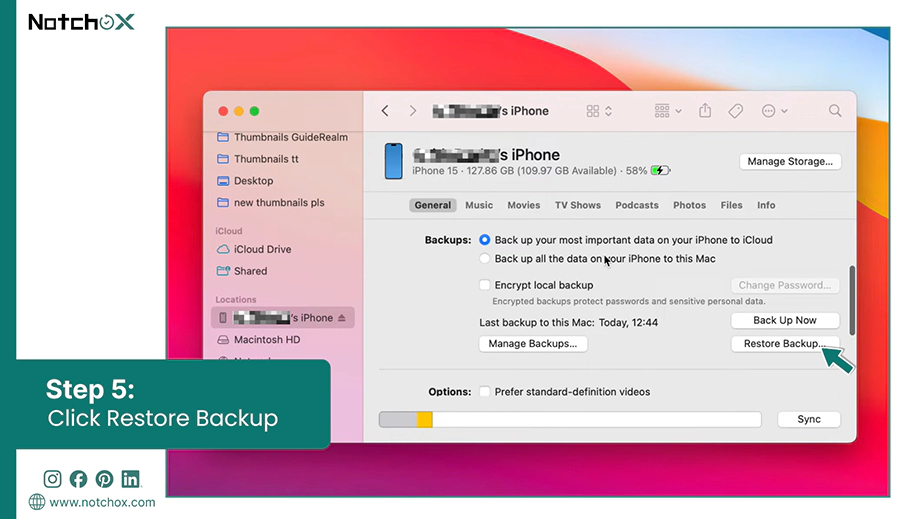922x519 pixels.
Task: Enable Prefer standard-definition videos checkbox
Action: click(485, 391)
